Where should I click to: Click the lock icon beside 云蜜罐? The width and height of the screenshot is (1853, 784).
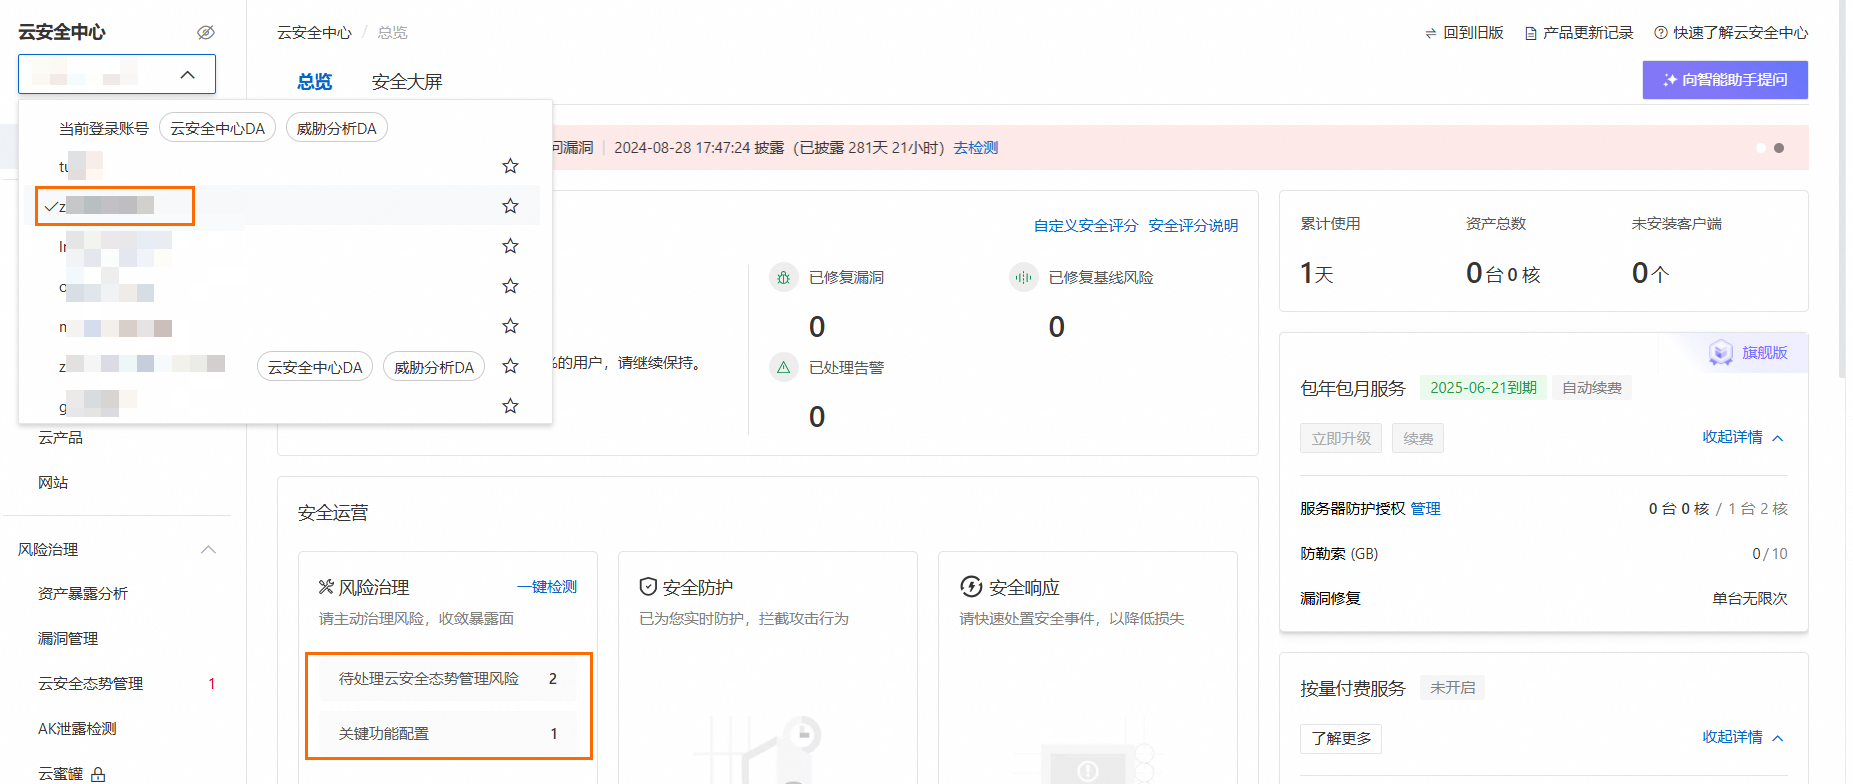(x=98, y=774)
